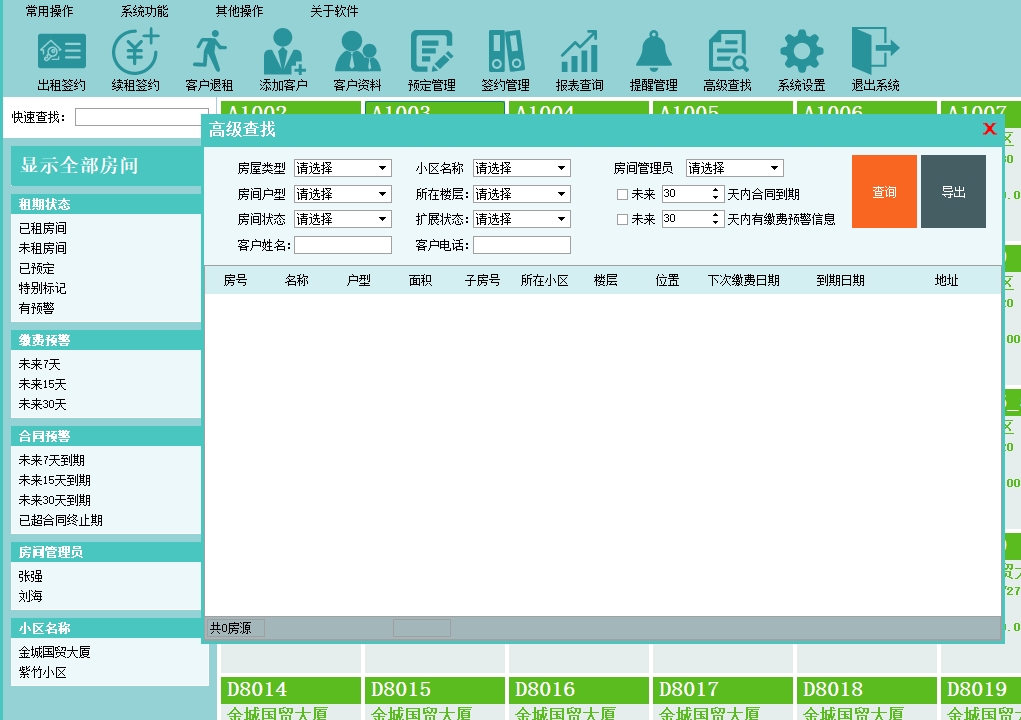This screenshot has width=1021, height=720.
Task: Enable the 天内合同到期 checkbox
Action: (x=622, y=194)
